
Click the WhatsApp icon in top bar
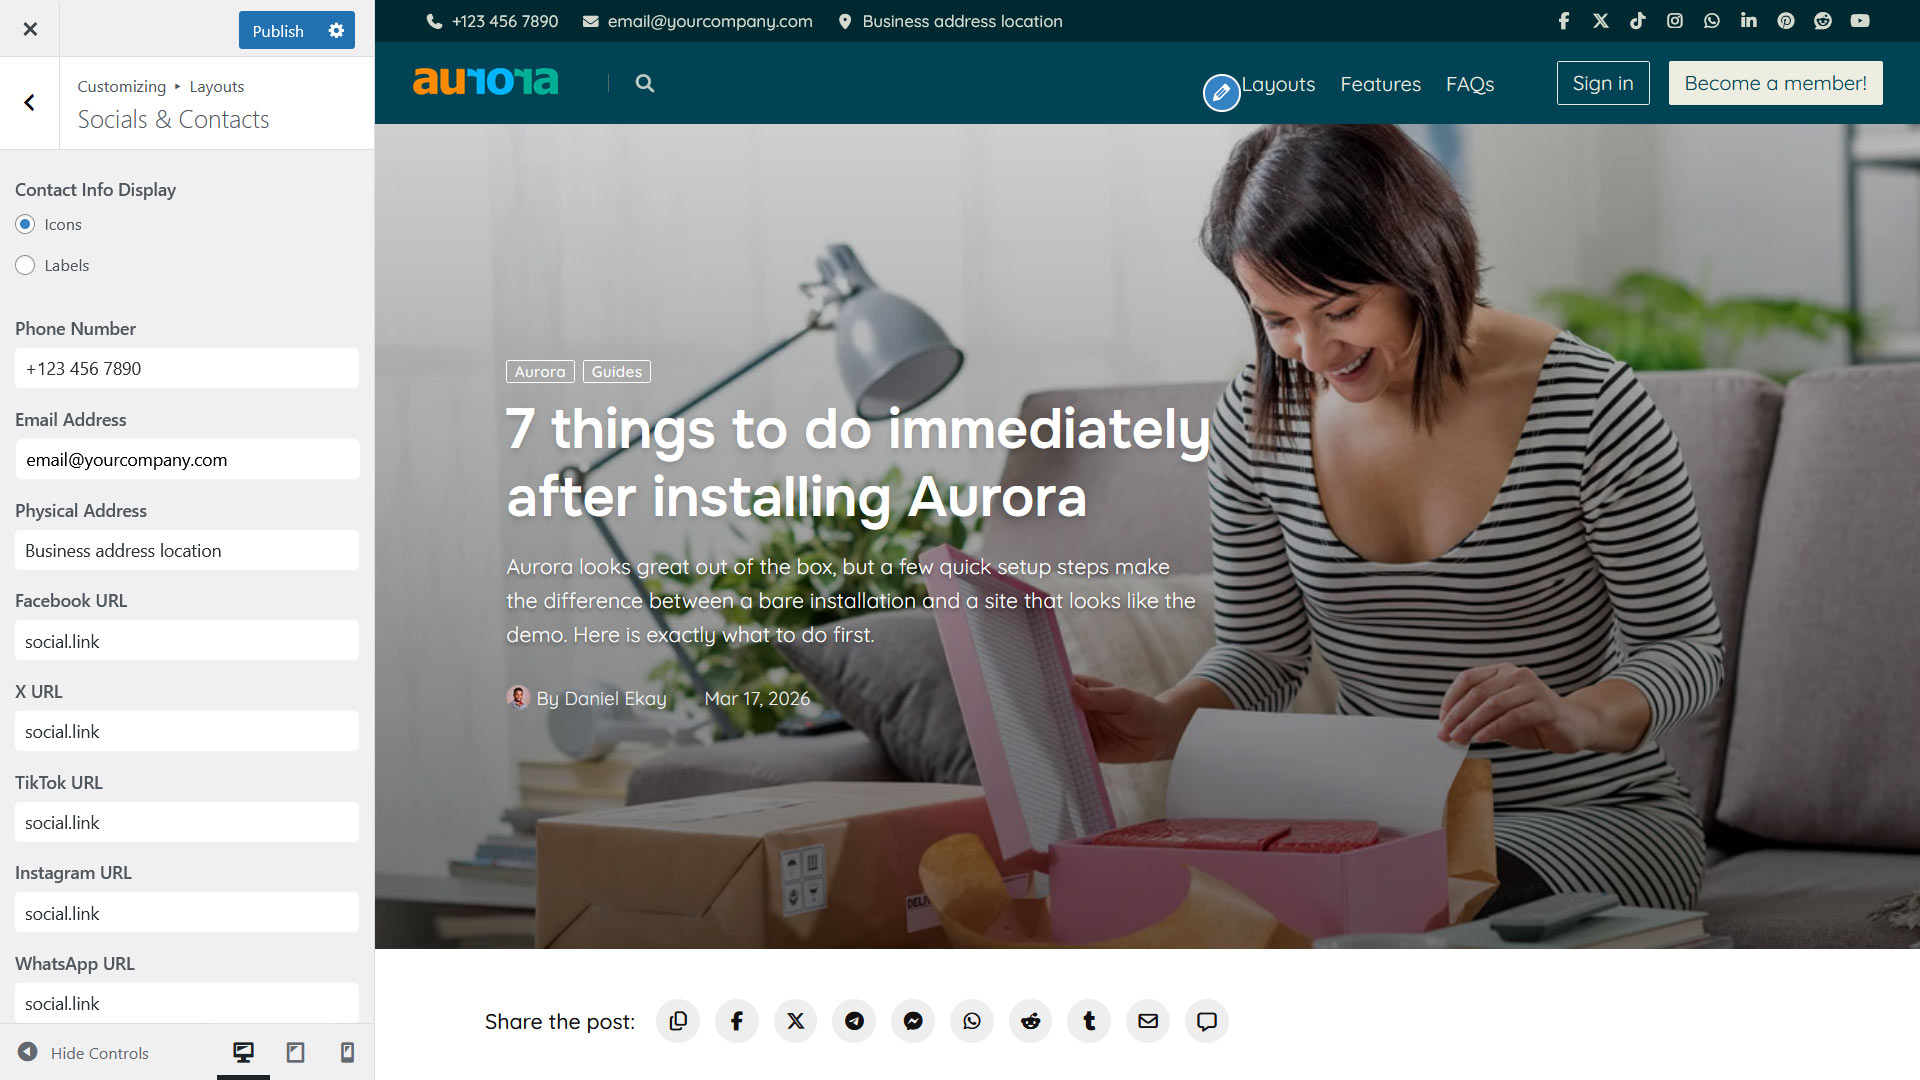[1712, 21]
